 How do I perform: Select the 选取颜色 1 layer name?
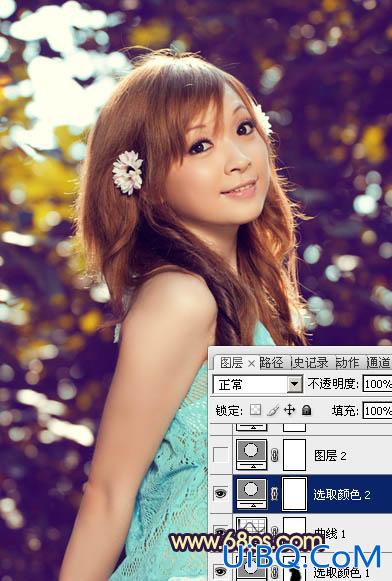342,572
